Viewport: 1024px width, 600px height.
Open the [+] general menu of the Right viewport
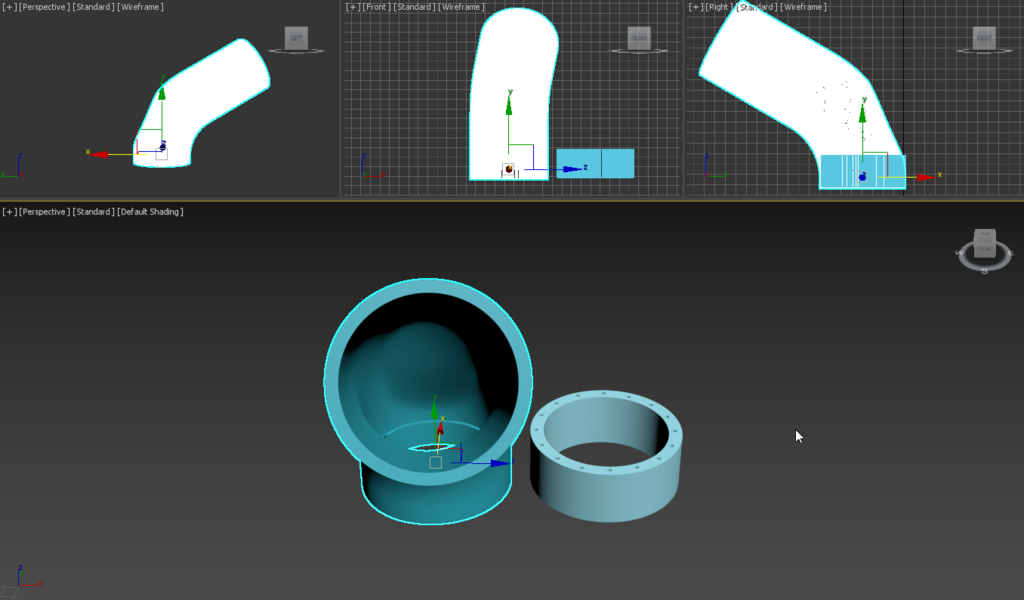pyautogui.click(x=696, y=7)
